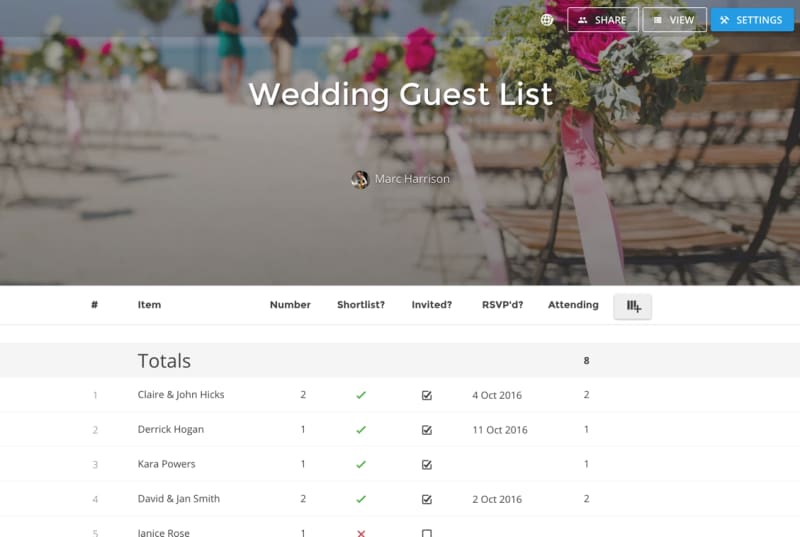This screenshot has height=537, width=800.
Task: Click the RSVP date 2 Oct 2016
Action: click(x=497, y=499)
